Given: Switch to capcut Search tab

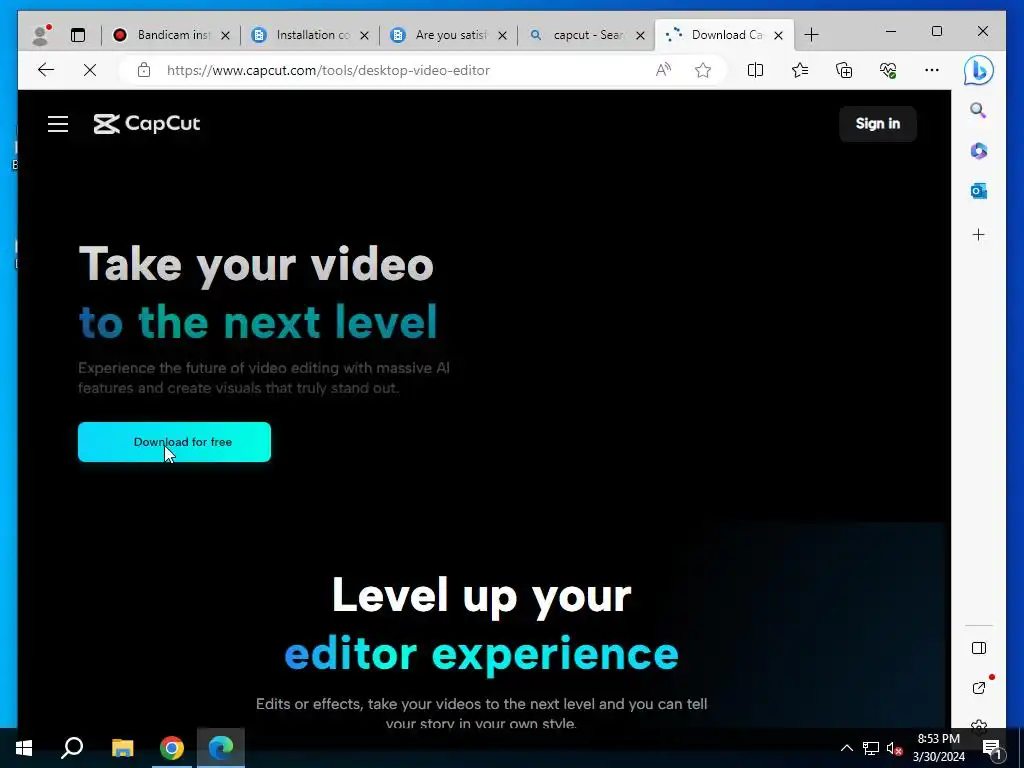Looking at the screenshot, I should point(586,35).
